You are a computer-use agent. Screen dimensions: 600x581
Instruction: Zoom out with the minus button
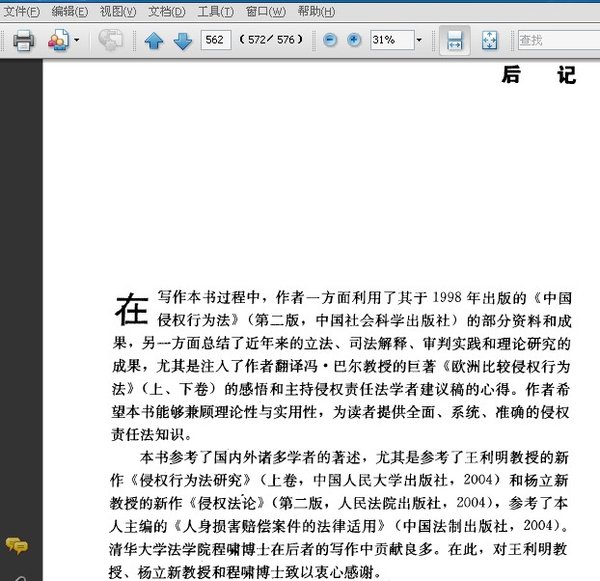point(330,40)
